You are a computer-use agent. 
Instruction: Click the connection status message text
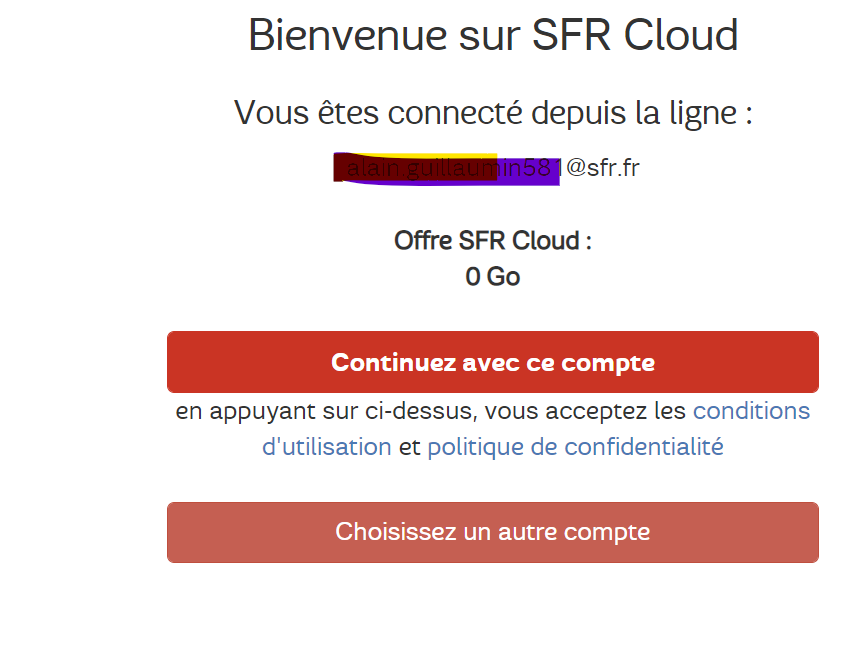pyautogui.click(x=491, y=112)
